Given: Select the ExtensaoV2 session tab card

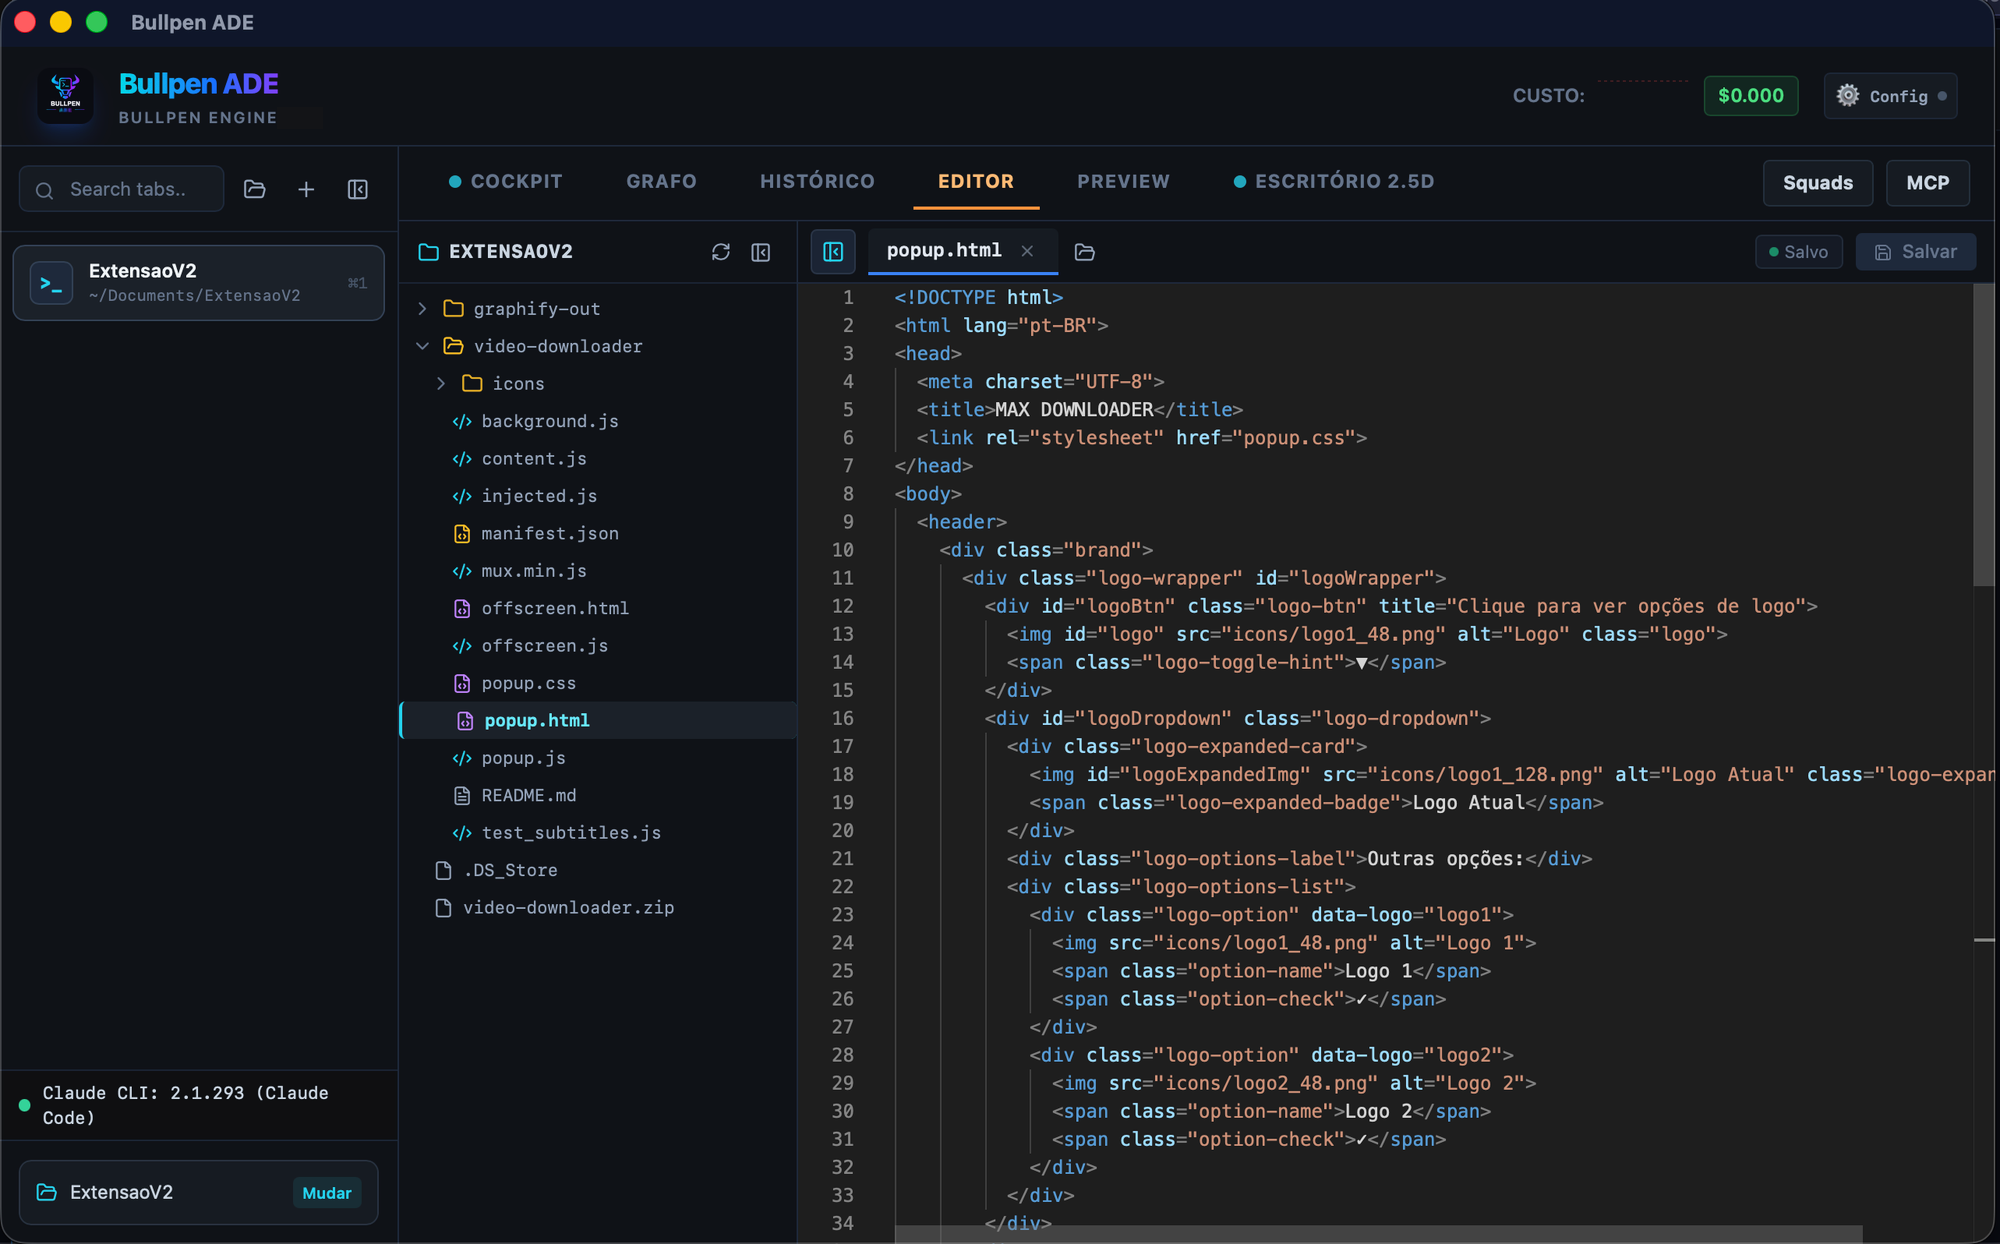Looking at the screenshot, I should click(198, 283).
